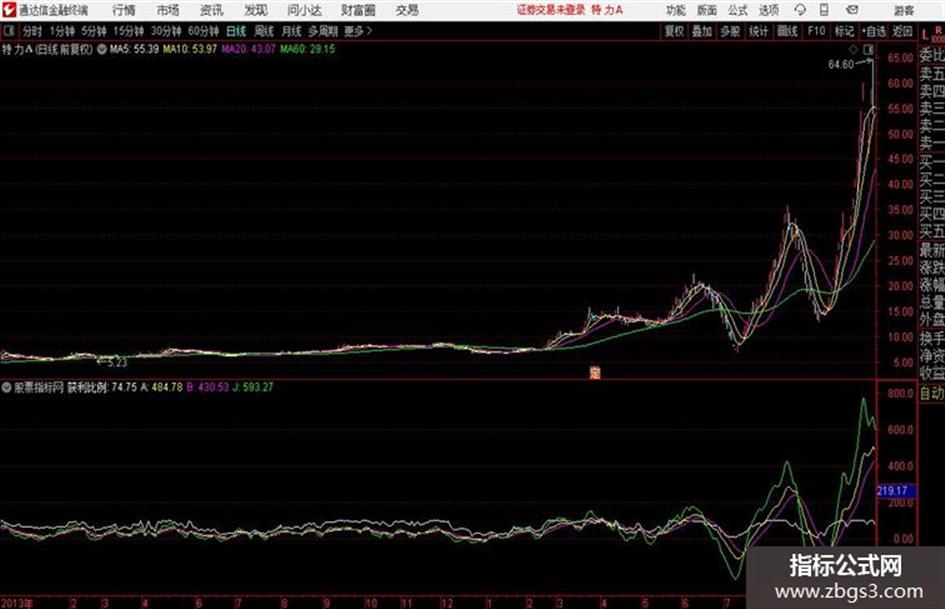Image resolution: width=945 pixels, height=609 pixels.
Task: Expand the 更多 periods chevron
Action: (x=358, y=31)
